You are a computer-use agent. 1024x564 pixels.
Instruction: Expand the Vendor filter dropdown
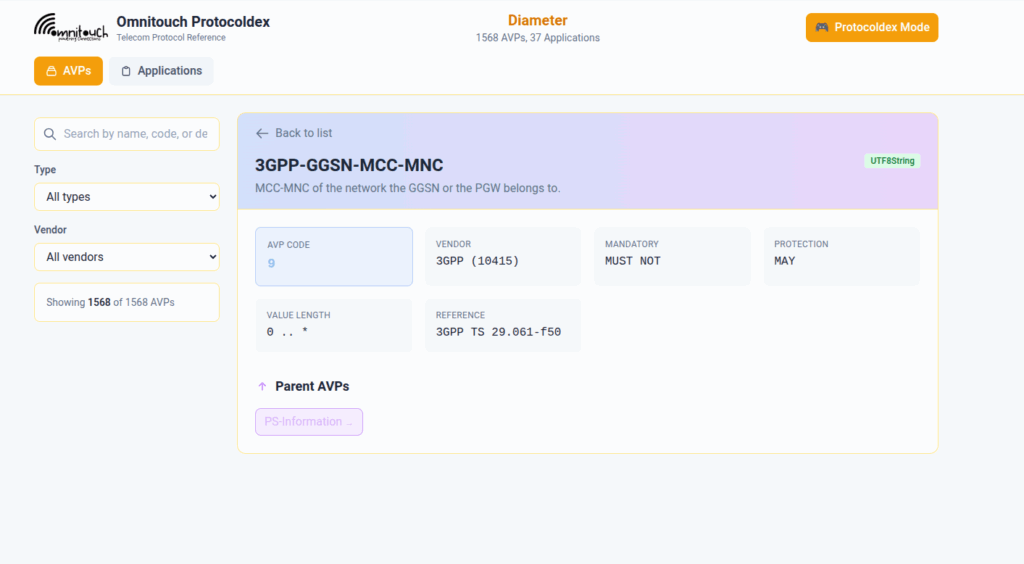coord(127,257)
